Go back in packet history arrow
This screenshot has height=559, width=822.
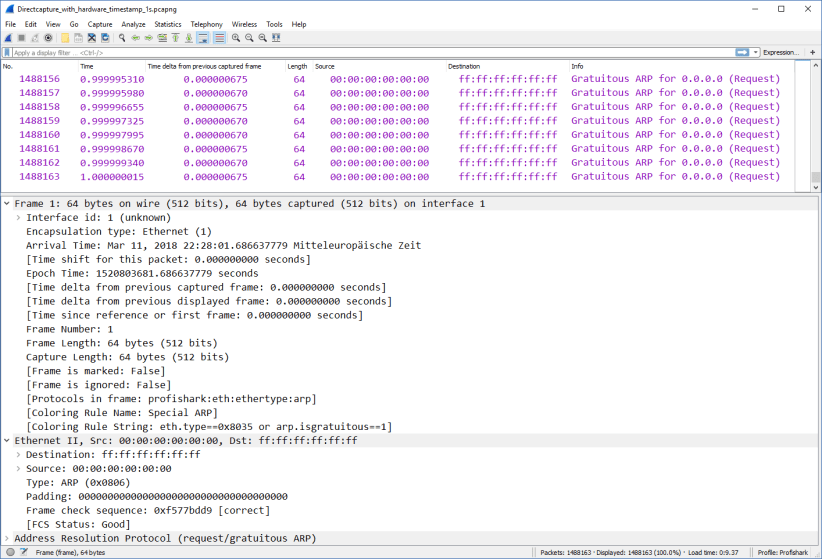[x=135, y=38]
